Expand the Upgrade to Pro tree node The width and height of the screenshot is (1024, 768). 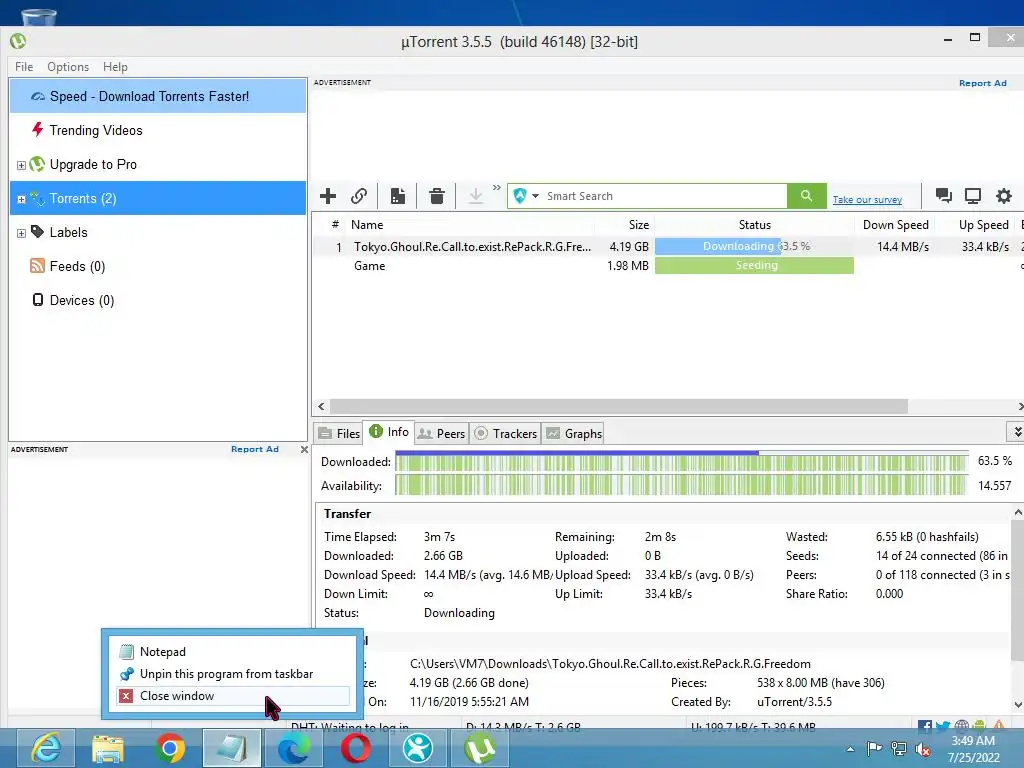tap(21, 165)
